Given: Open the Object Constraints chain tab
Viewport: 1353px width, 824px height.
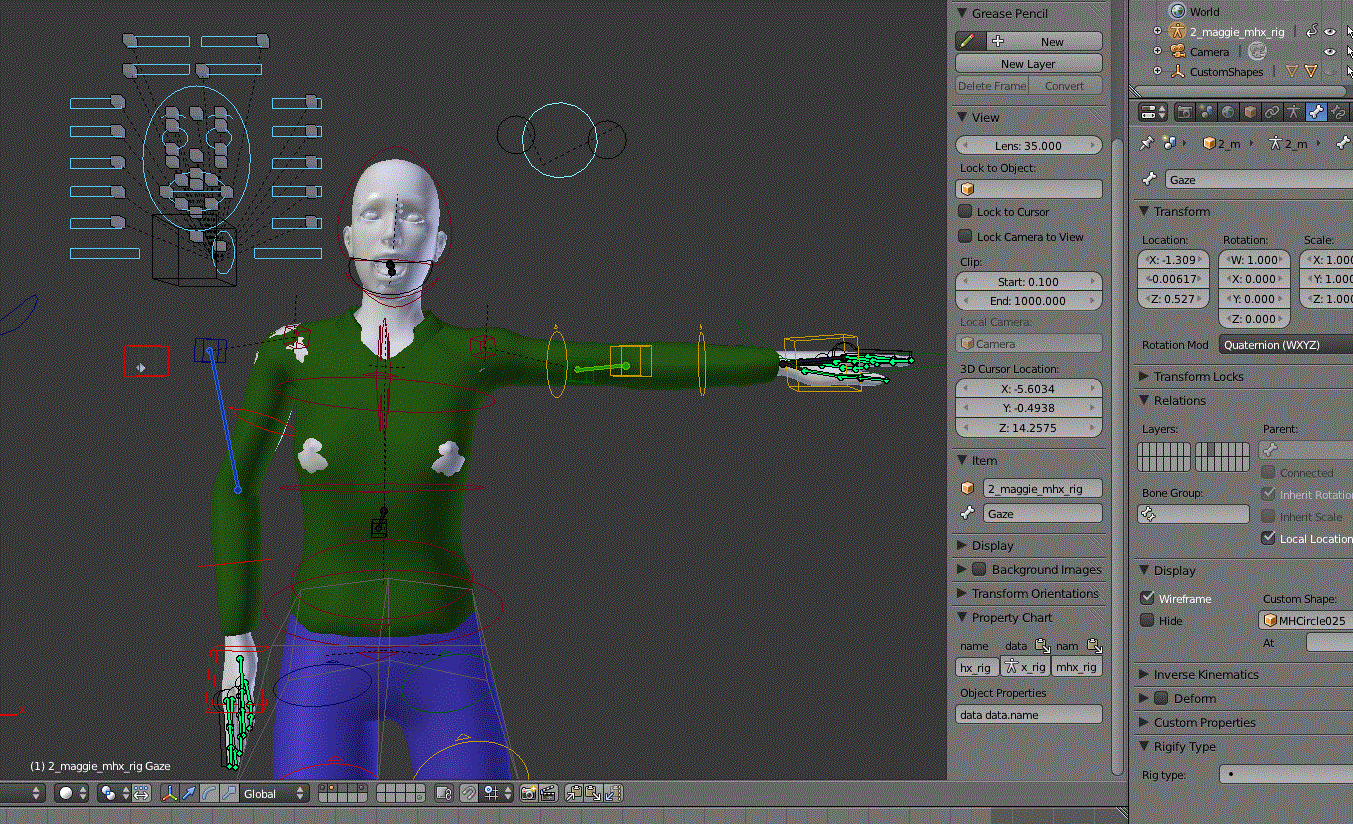Looking at the screenshot, I should (1273, 112).
